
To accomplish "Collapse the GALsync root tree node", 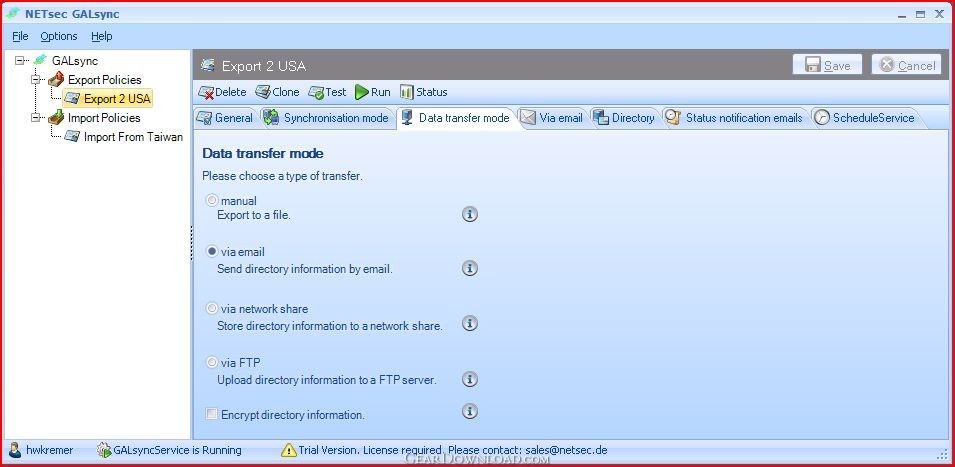I will pos(20,60).
